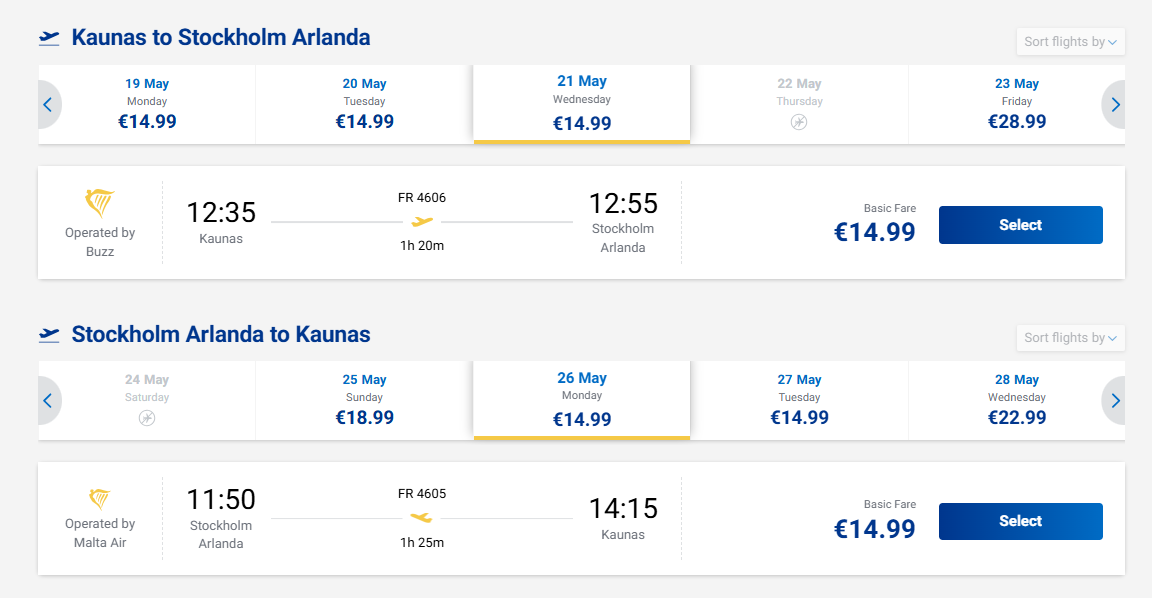Open Sort flights by for outbound flights
The image size is (1152, 598).
point(1070,42)
